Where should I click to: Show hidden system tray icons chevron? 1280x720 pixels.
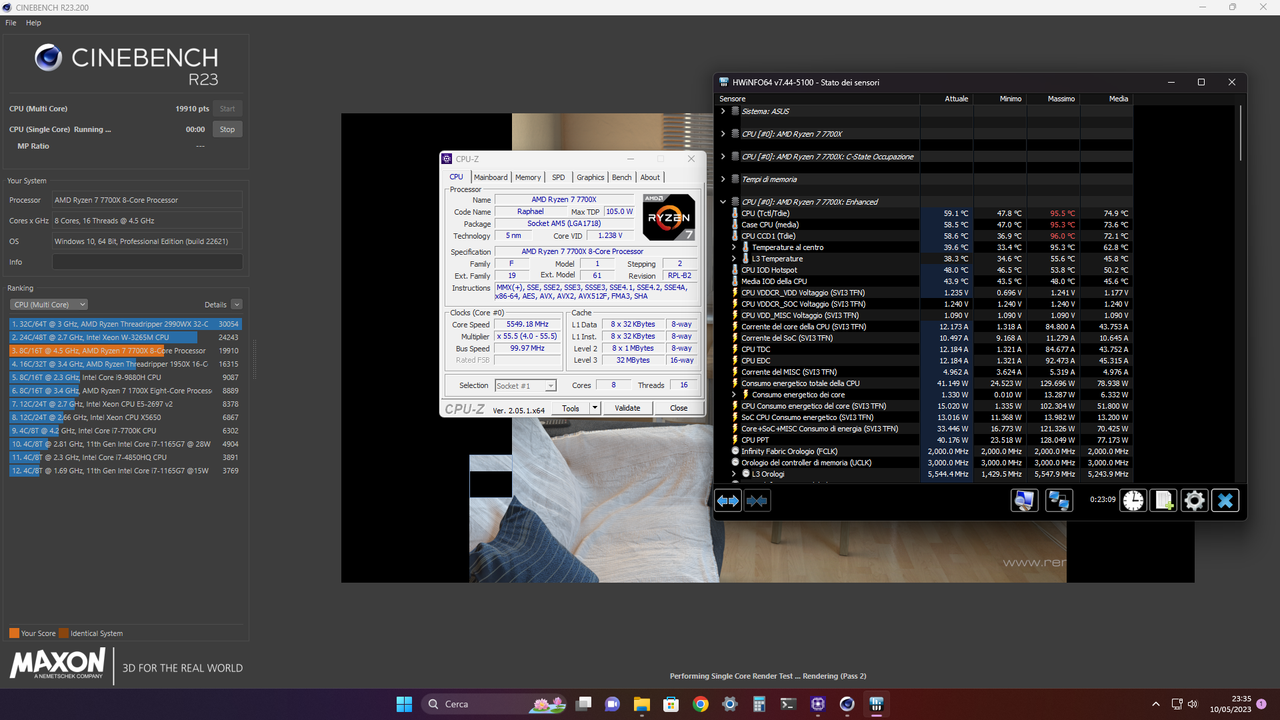(1156, 704)
